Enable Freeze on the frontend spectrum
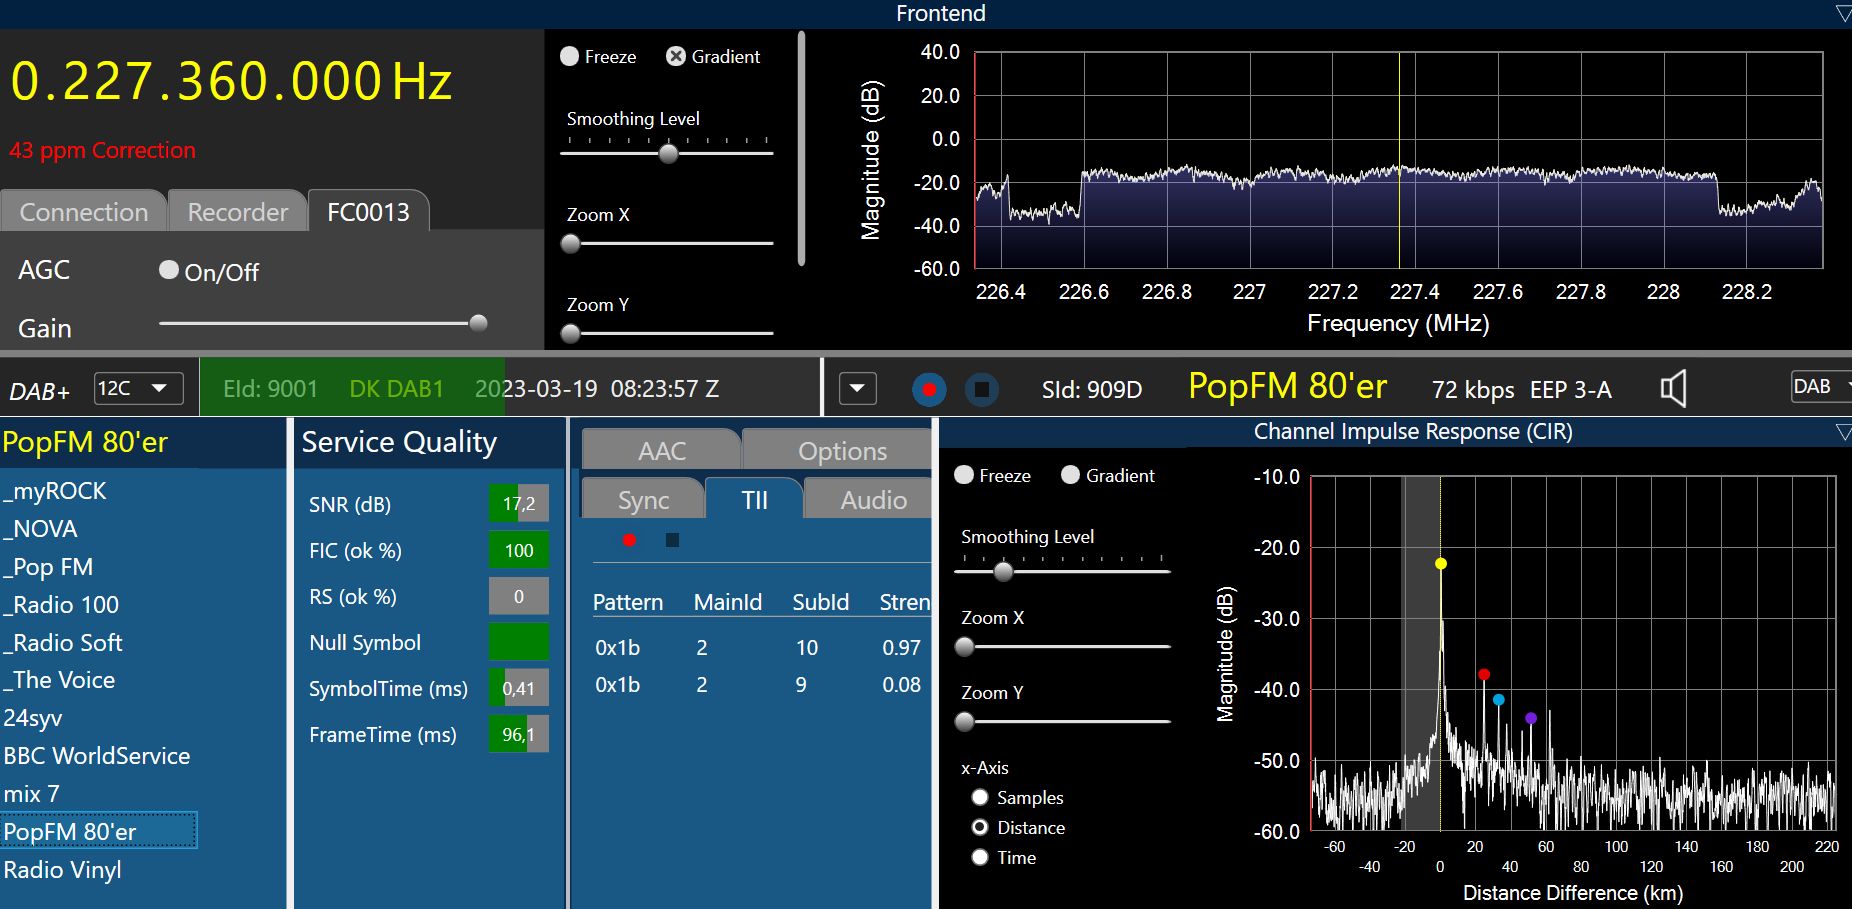The image size is (1852, 909). click(570, 57)
